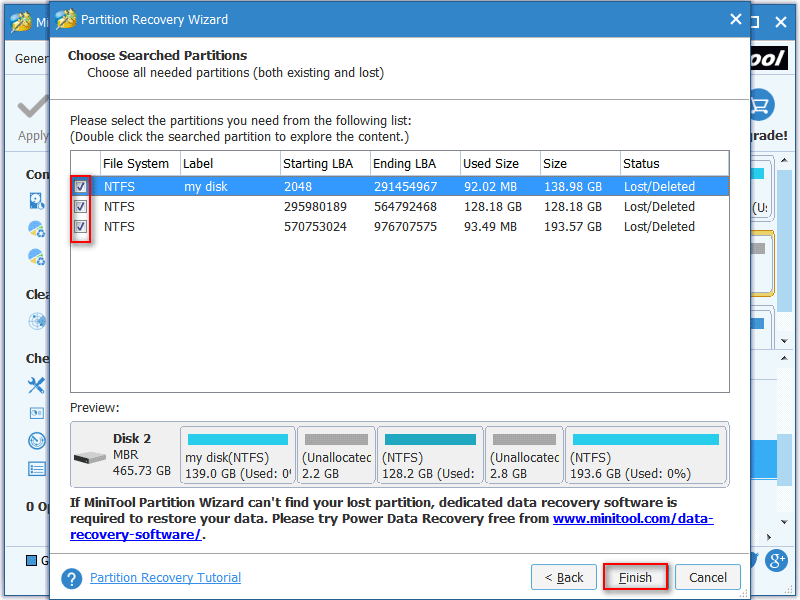Sort list by Used Size column
Image resolution: width=800 pixels, height=600 pixels.
[x=500, y=164]
